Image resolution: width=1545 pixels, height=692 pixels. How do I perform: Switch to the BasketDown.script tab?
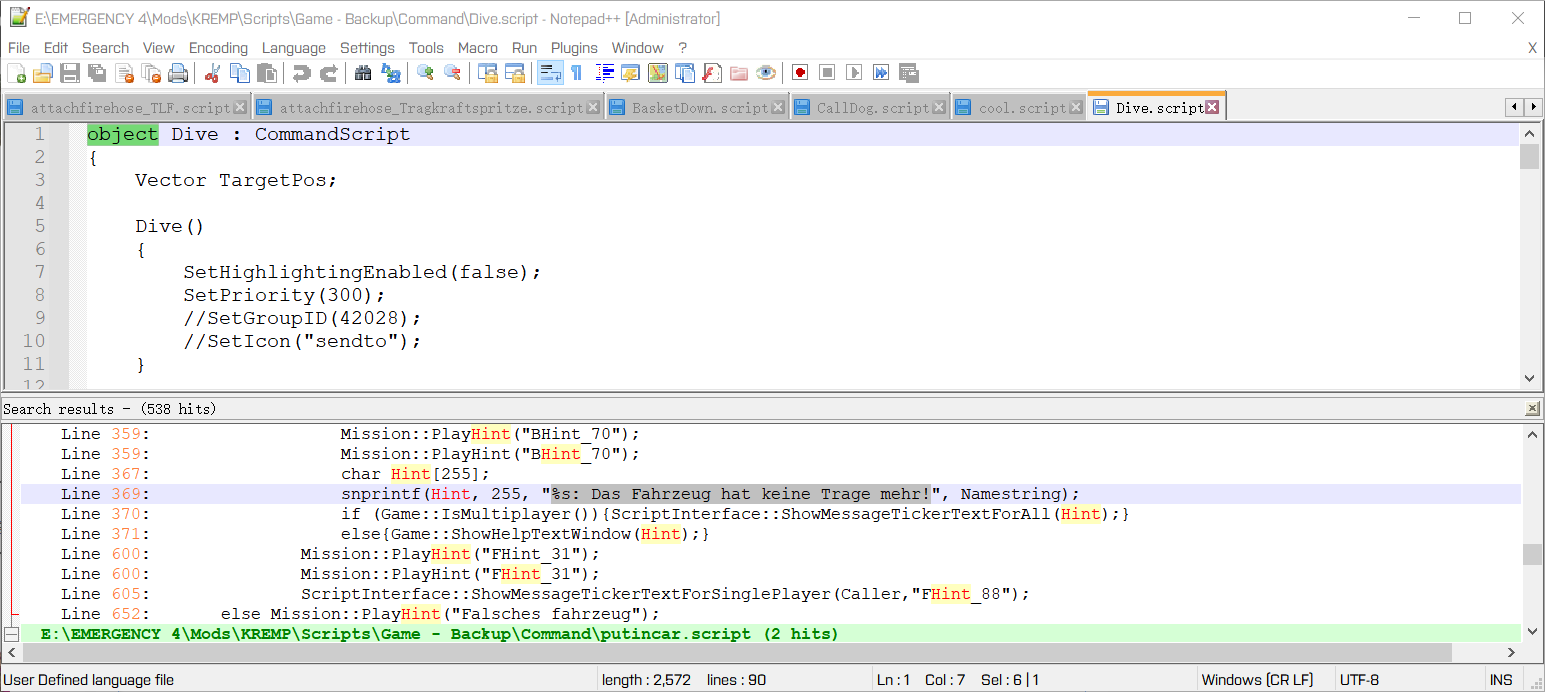tap(699, 108)
